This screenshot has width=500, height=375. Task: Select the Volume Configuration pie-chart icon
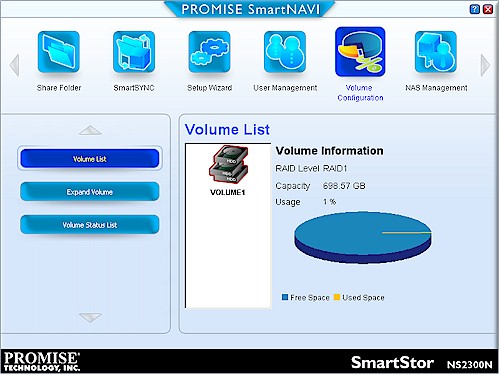point(360,52)
